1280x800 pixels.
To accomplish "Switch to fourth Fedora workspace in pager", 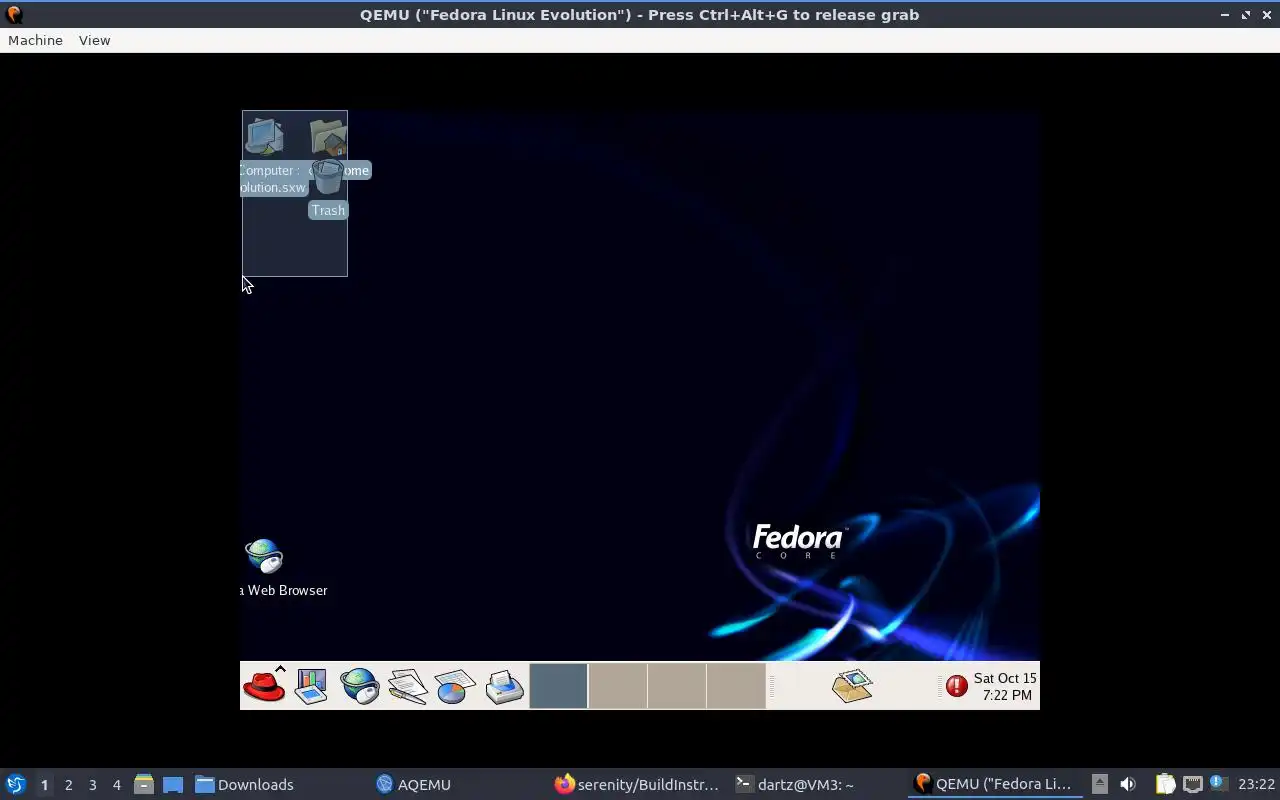I will [735, 686].
